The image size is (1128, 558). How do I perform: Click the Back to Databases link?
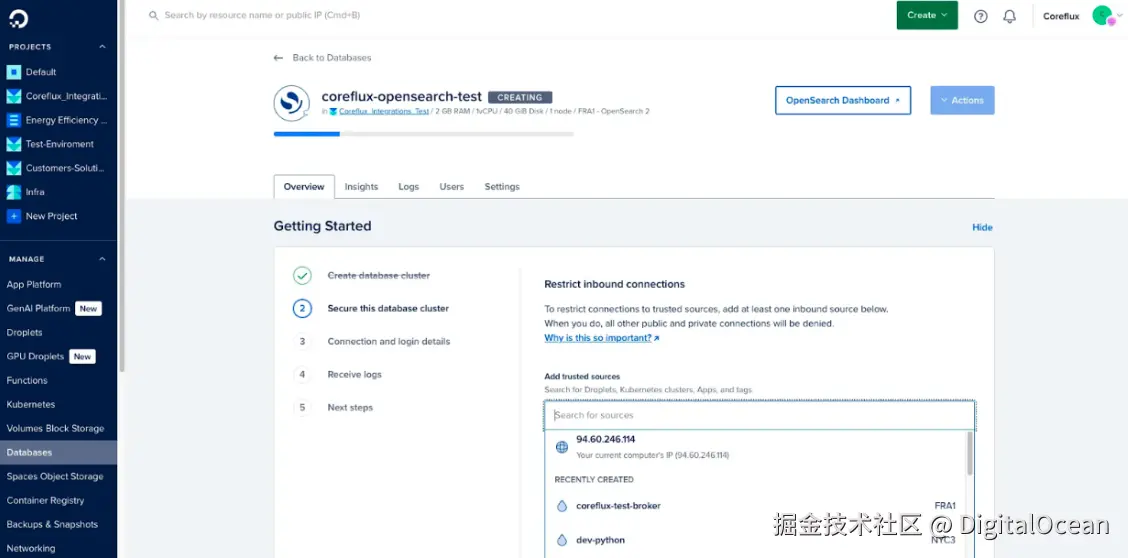pyautogui.click(x=332, y=58)
